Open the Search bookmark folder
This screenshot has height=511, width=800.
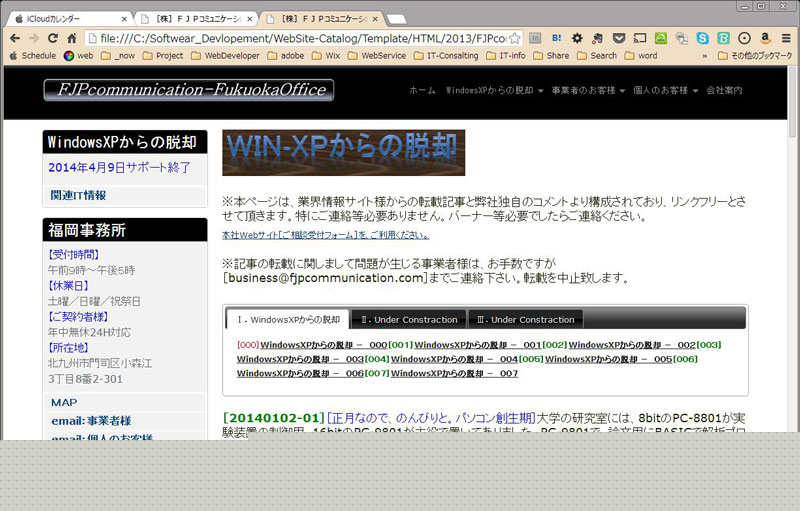[597, 56]
